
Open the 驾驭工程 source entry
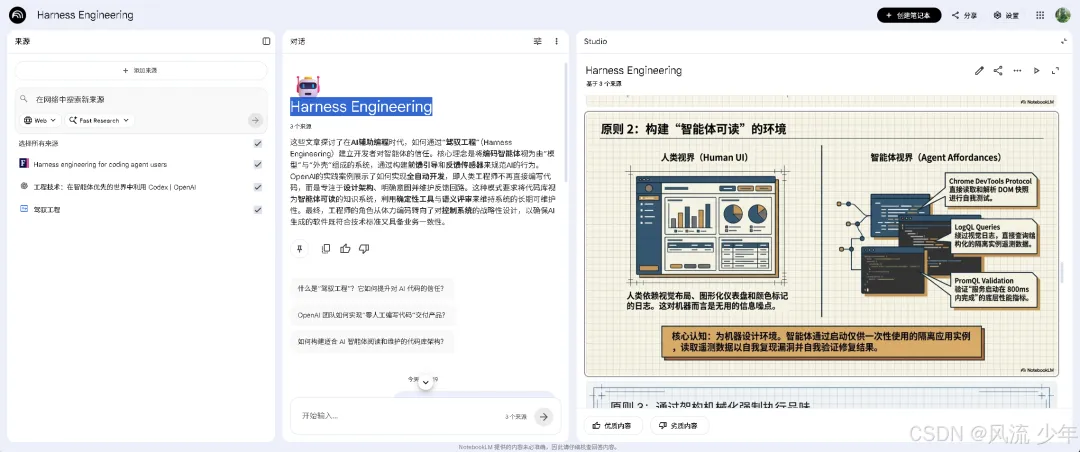[47, 209]
